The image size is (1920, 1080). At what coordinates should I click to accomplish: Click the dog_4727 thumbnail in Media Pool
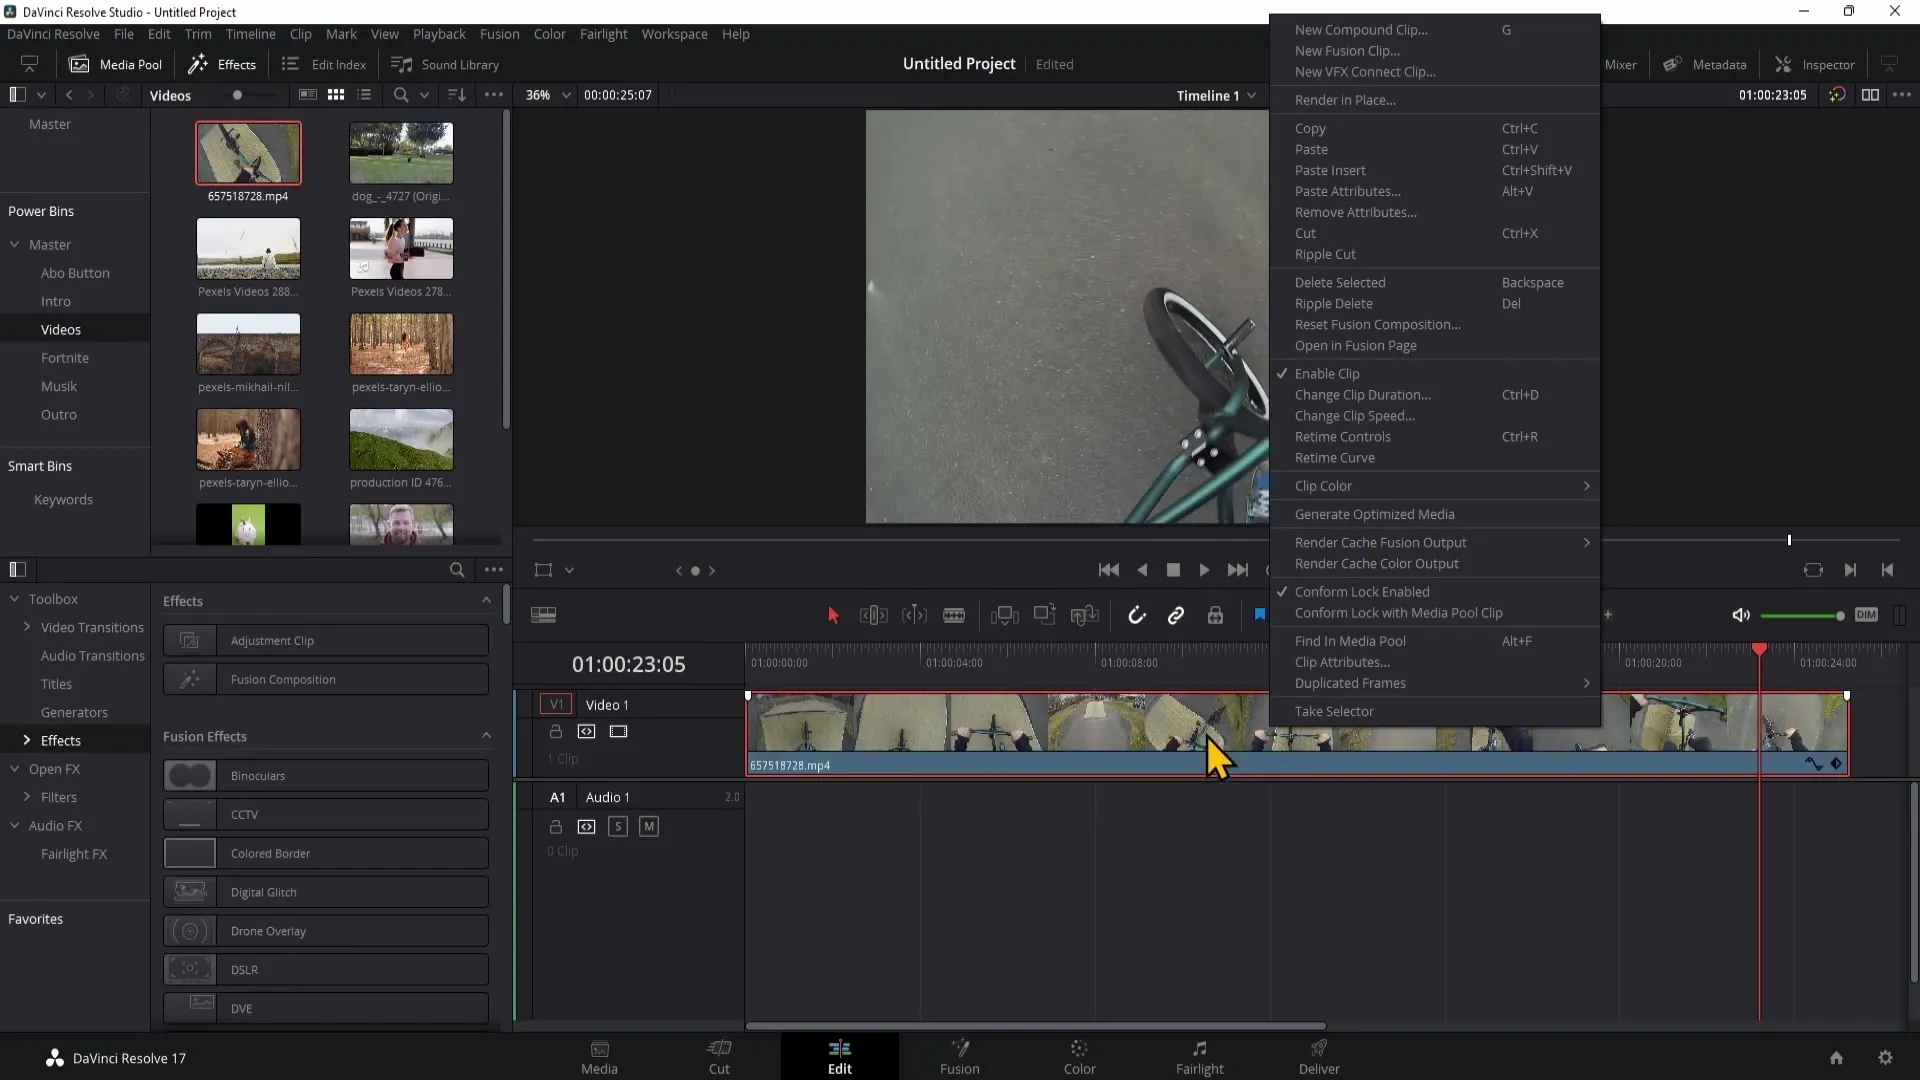coord(400,150)
